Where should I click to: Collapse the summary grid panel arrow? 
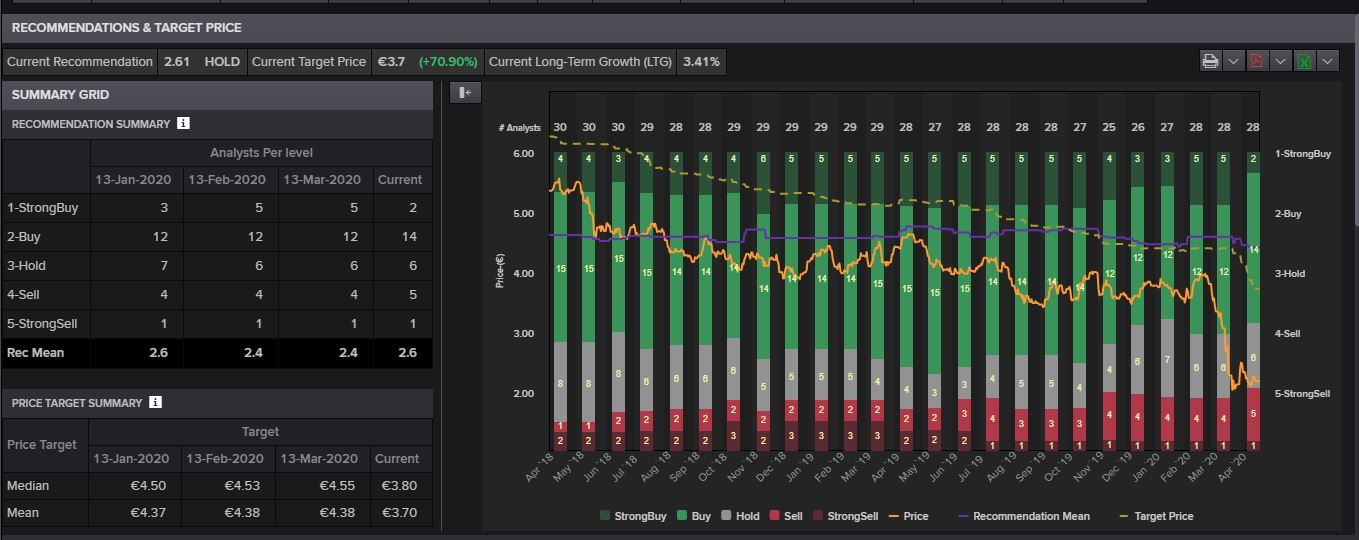click(465, 93)
